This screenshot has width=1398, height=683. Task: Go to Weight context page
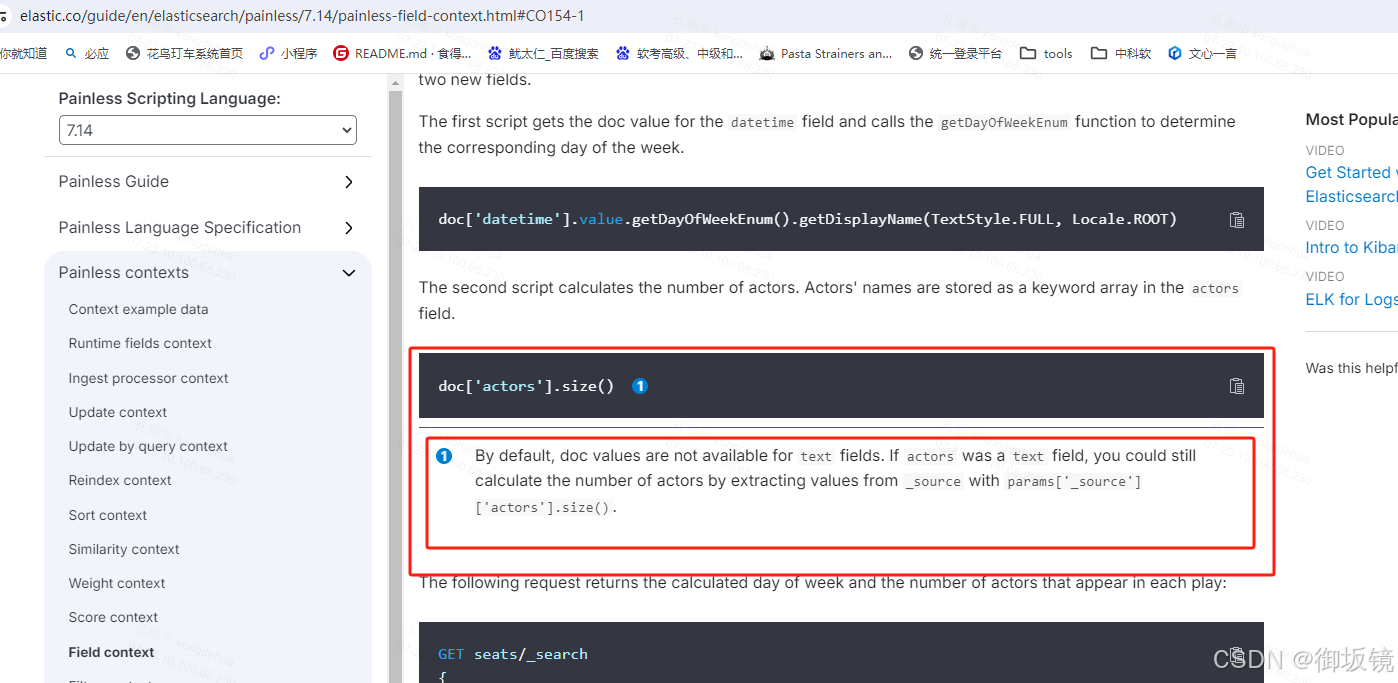[x=117, y=584]
